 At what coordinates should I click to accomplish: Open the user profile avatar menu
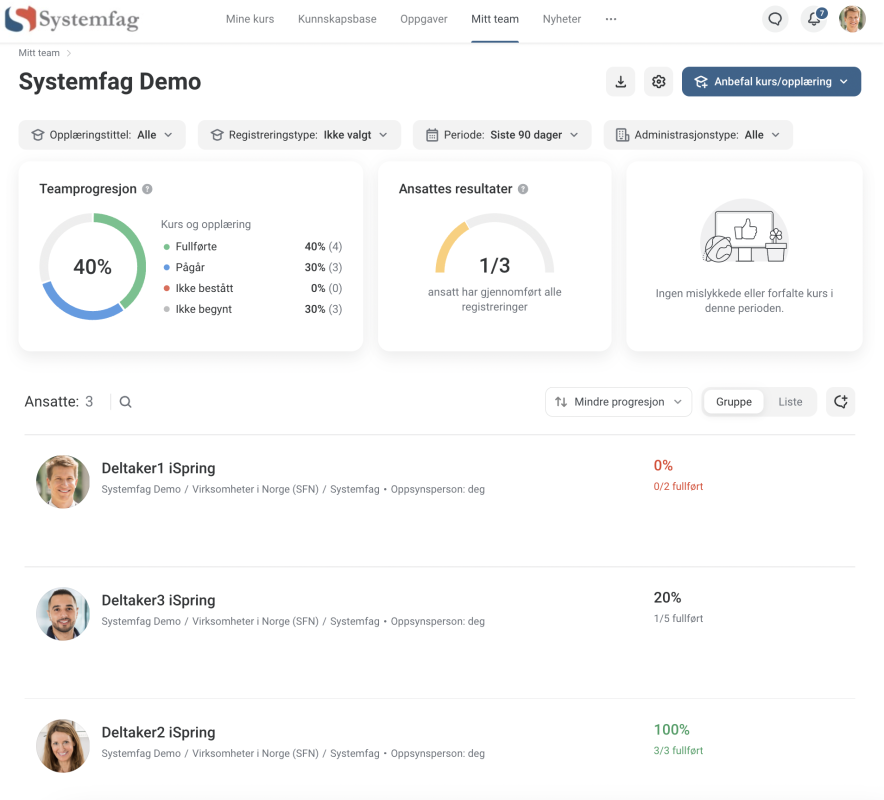click(x=852, y=19)
